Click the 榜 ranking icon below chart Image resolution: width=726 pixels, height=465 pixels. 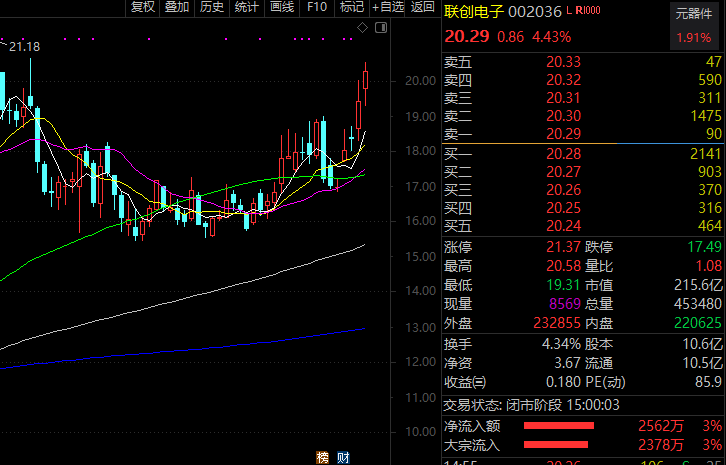pos(322,457)
